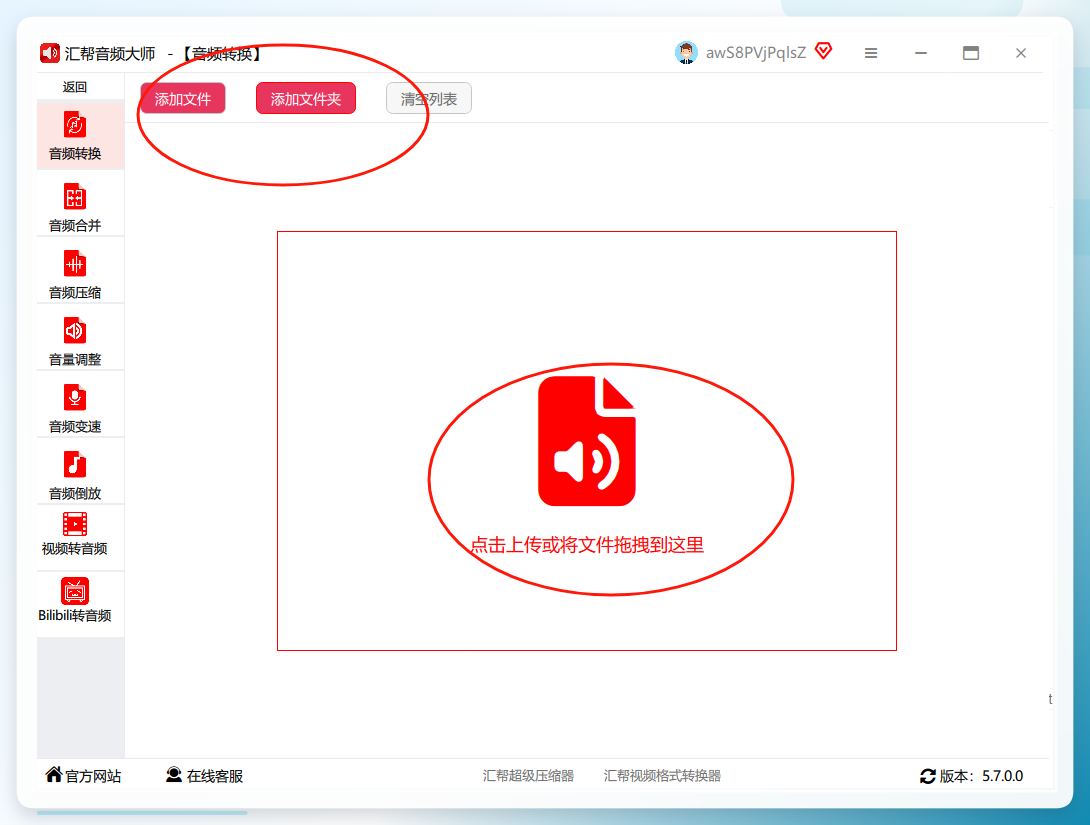Click the 官方网站 label
This screenshot has height=825, width=1090.
(x=93, y=776)
